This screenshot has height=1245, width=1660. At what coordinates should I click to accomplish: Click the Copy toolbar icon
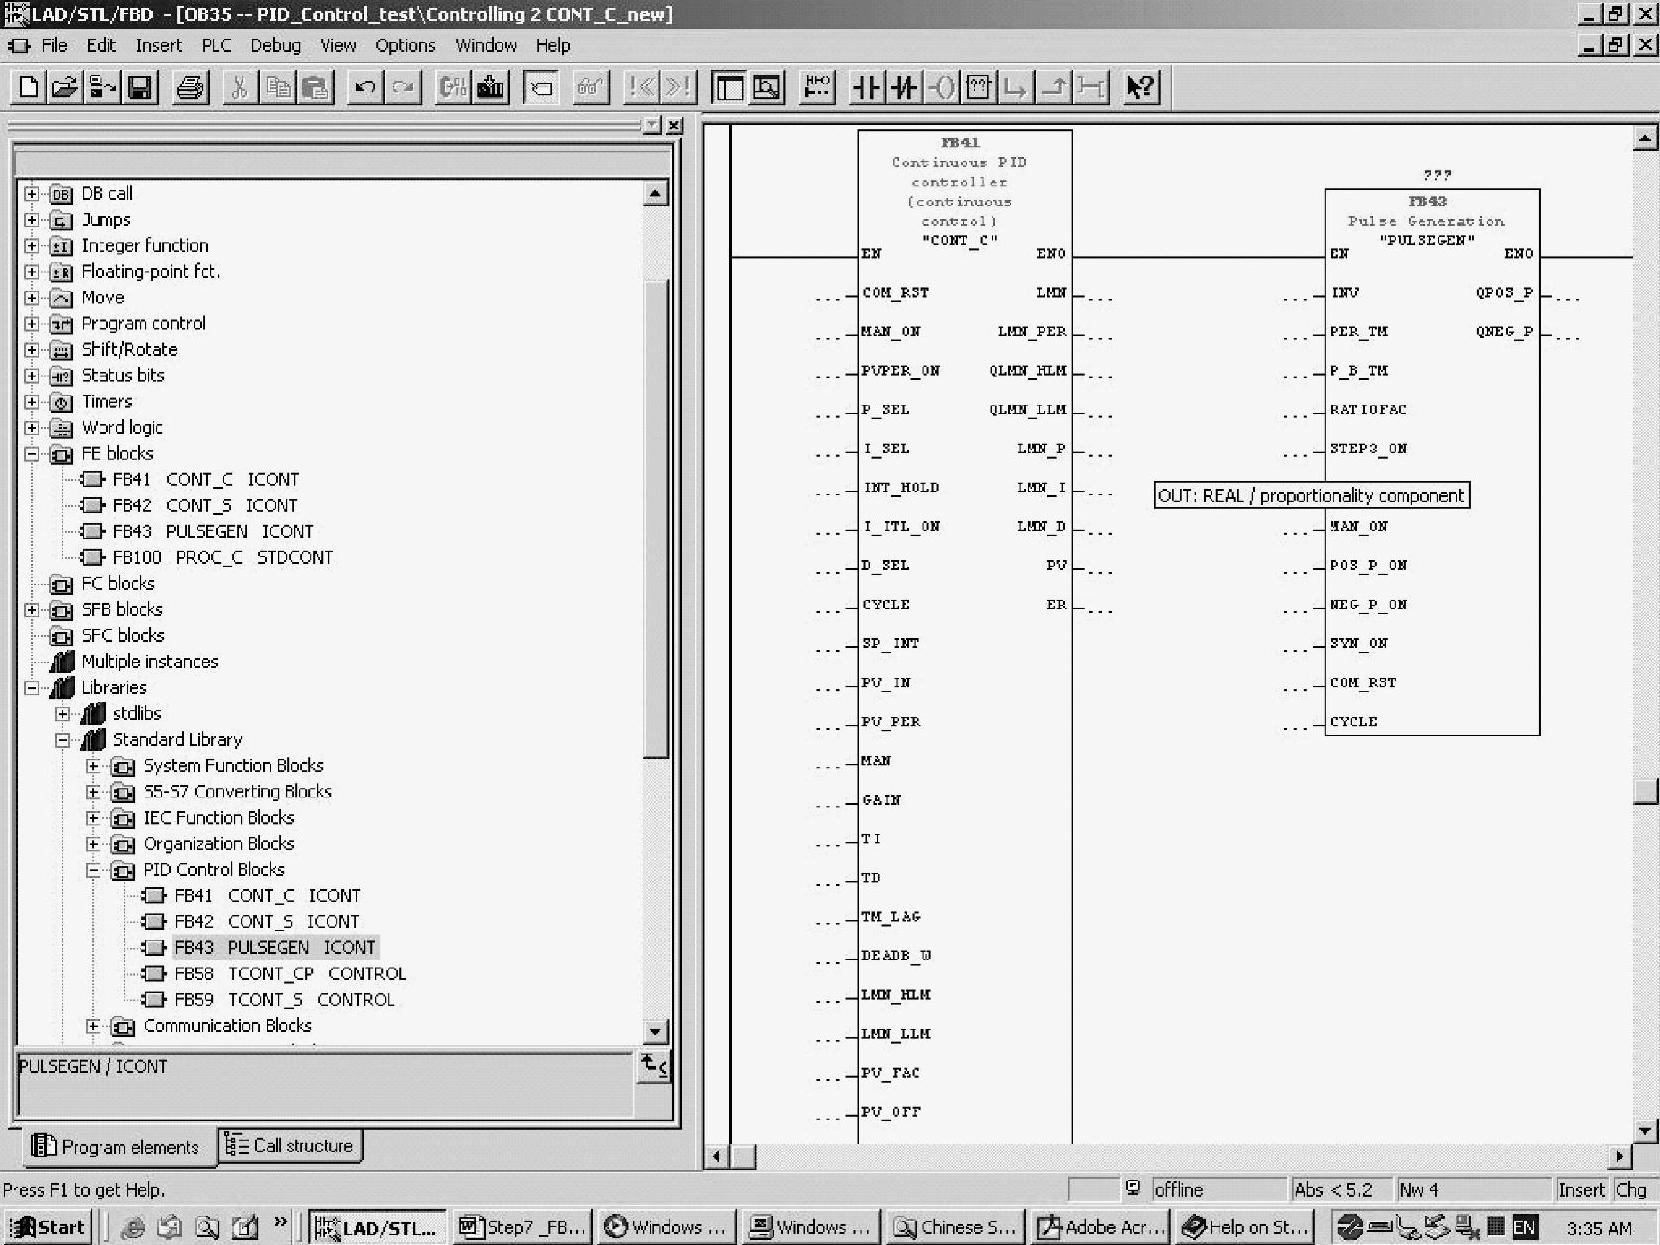click(278, 88)
